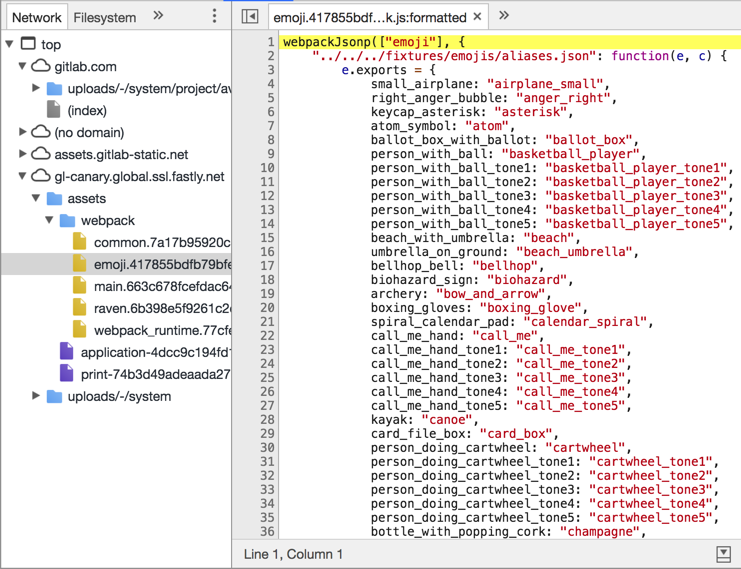This screenshot has height=569, width=741.
Task: Collapse the top frame tree node
Action: tap(10, 44)
